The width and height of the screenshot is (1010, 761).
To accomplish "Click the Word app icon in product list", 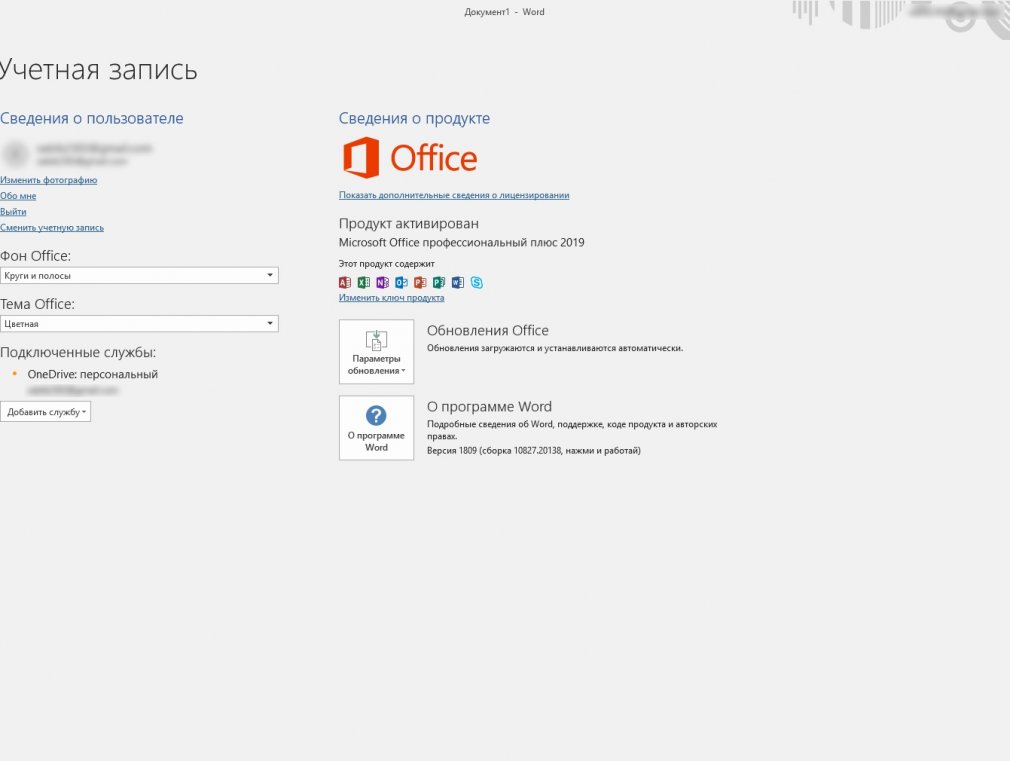I will 457,282.
